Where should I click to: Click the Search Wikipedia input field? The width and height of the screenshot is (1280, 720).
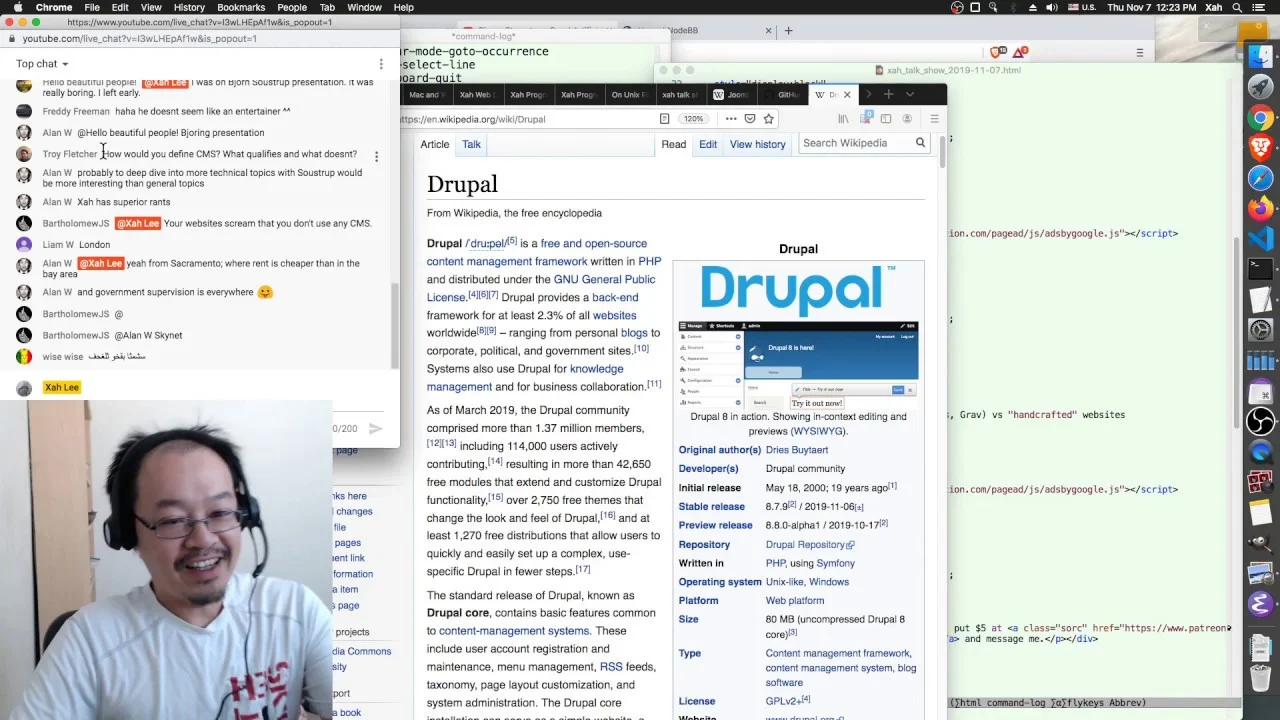(855, 143)
